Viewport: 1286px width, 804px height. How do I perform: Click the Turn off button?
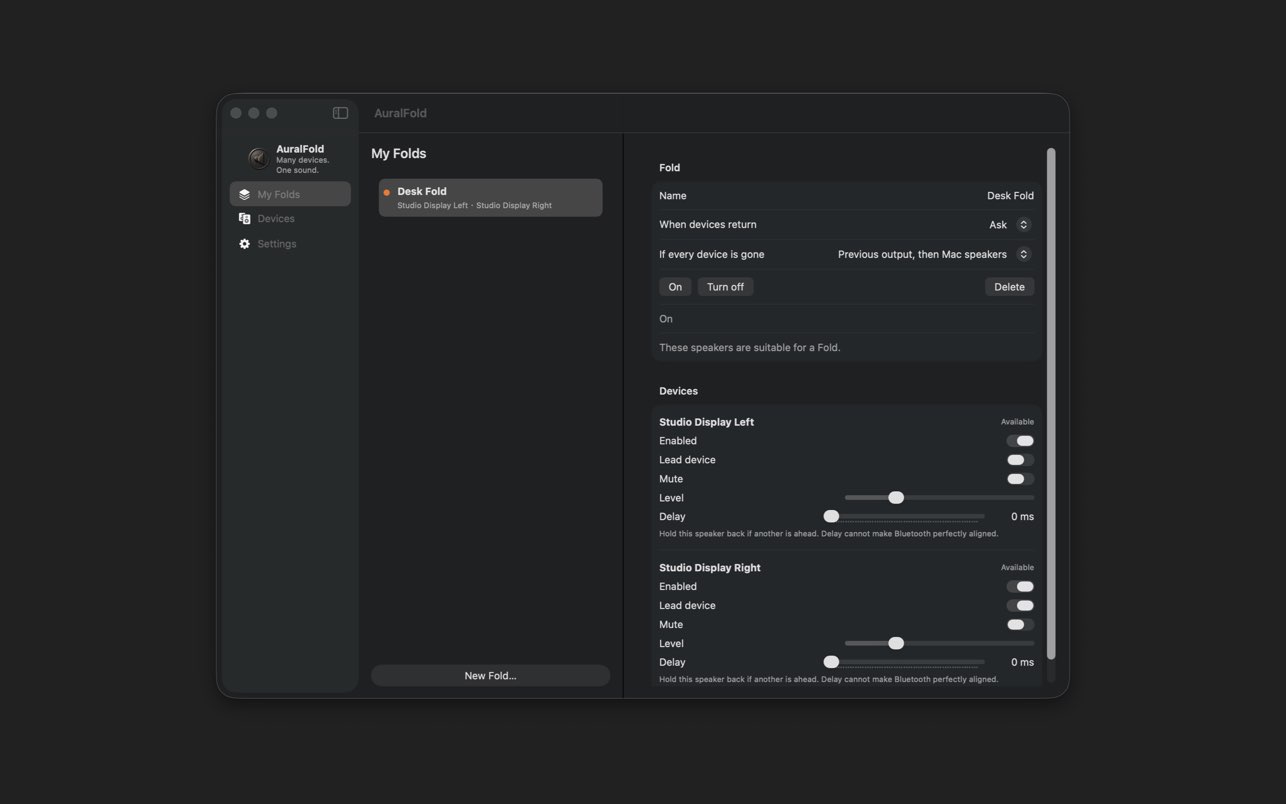tap(725, 287)
